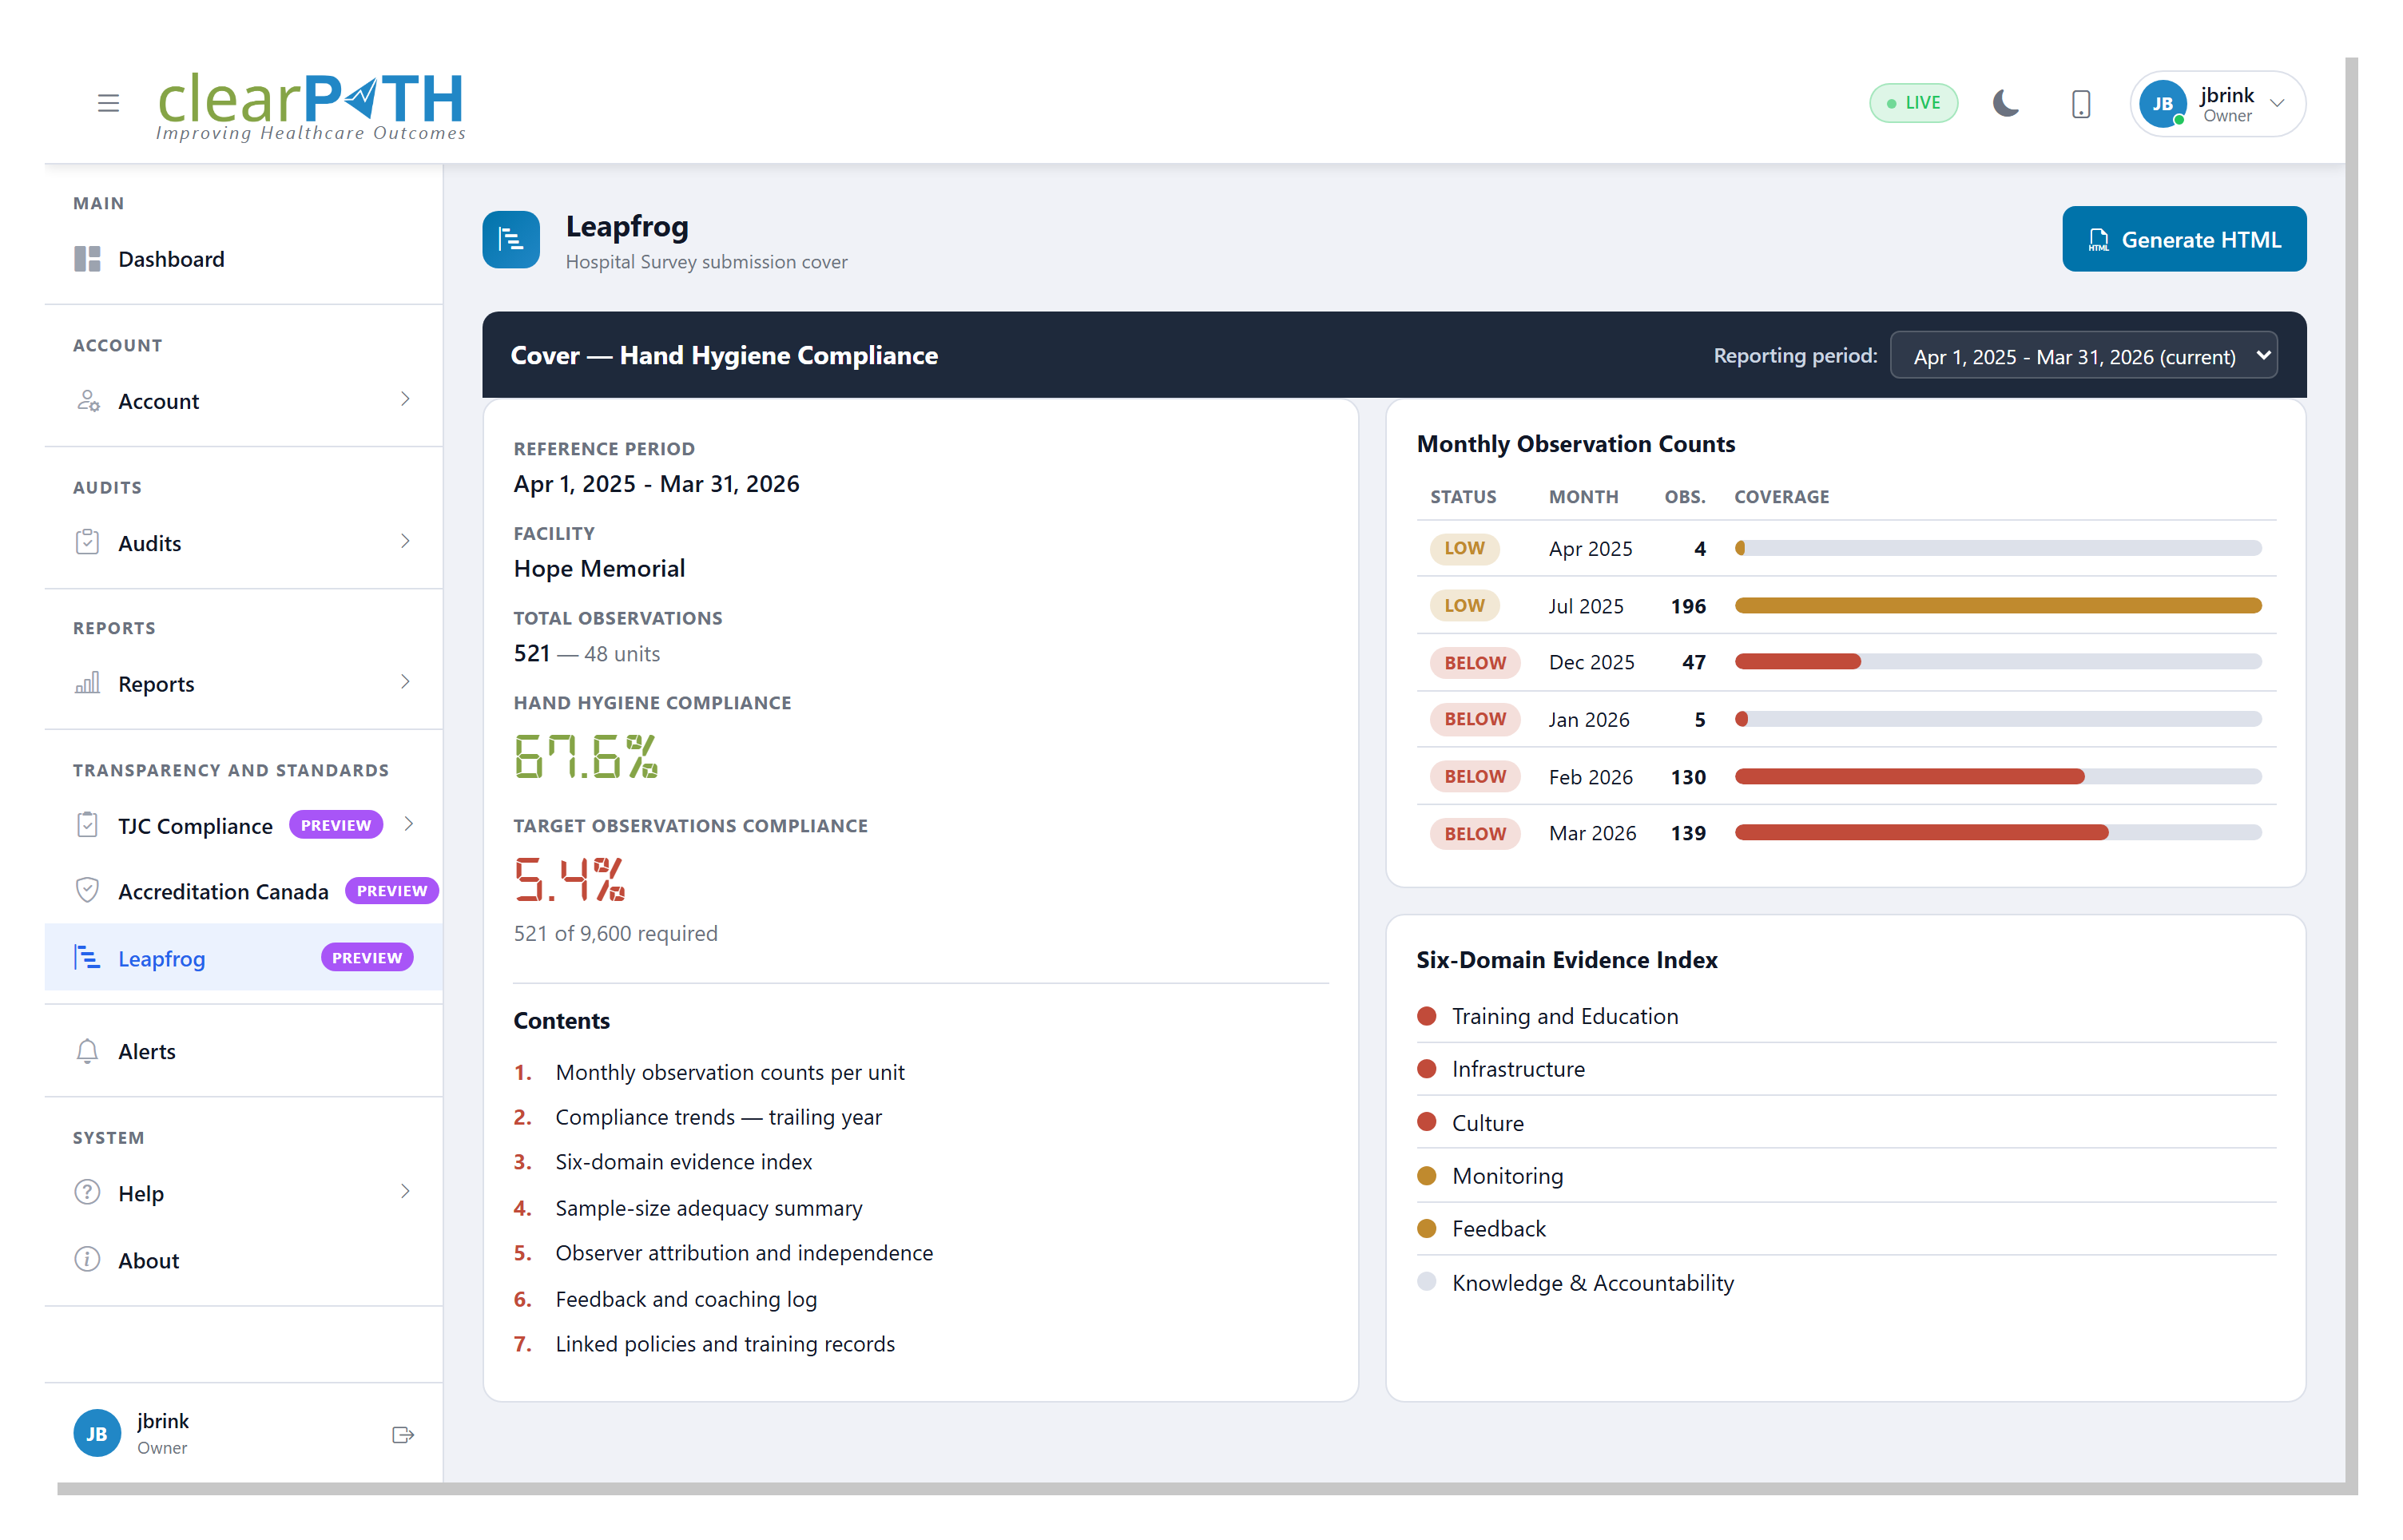Viewport: 2403px width, 1540px height.
Task: Click the BELOW badge for Mar 2026
Action: point(1475,833)
